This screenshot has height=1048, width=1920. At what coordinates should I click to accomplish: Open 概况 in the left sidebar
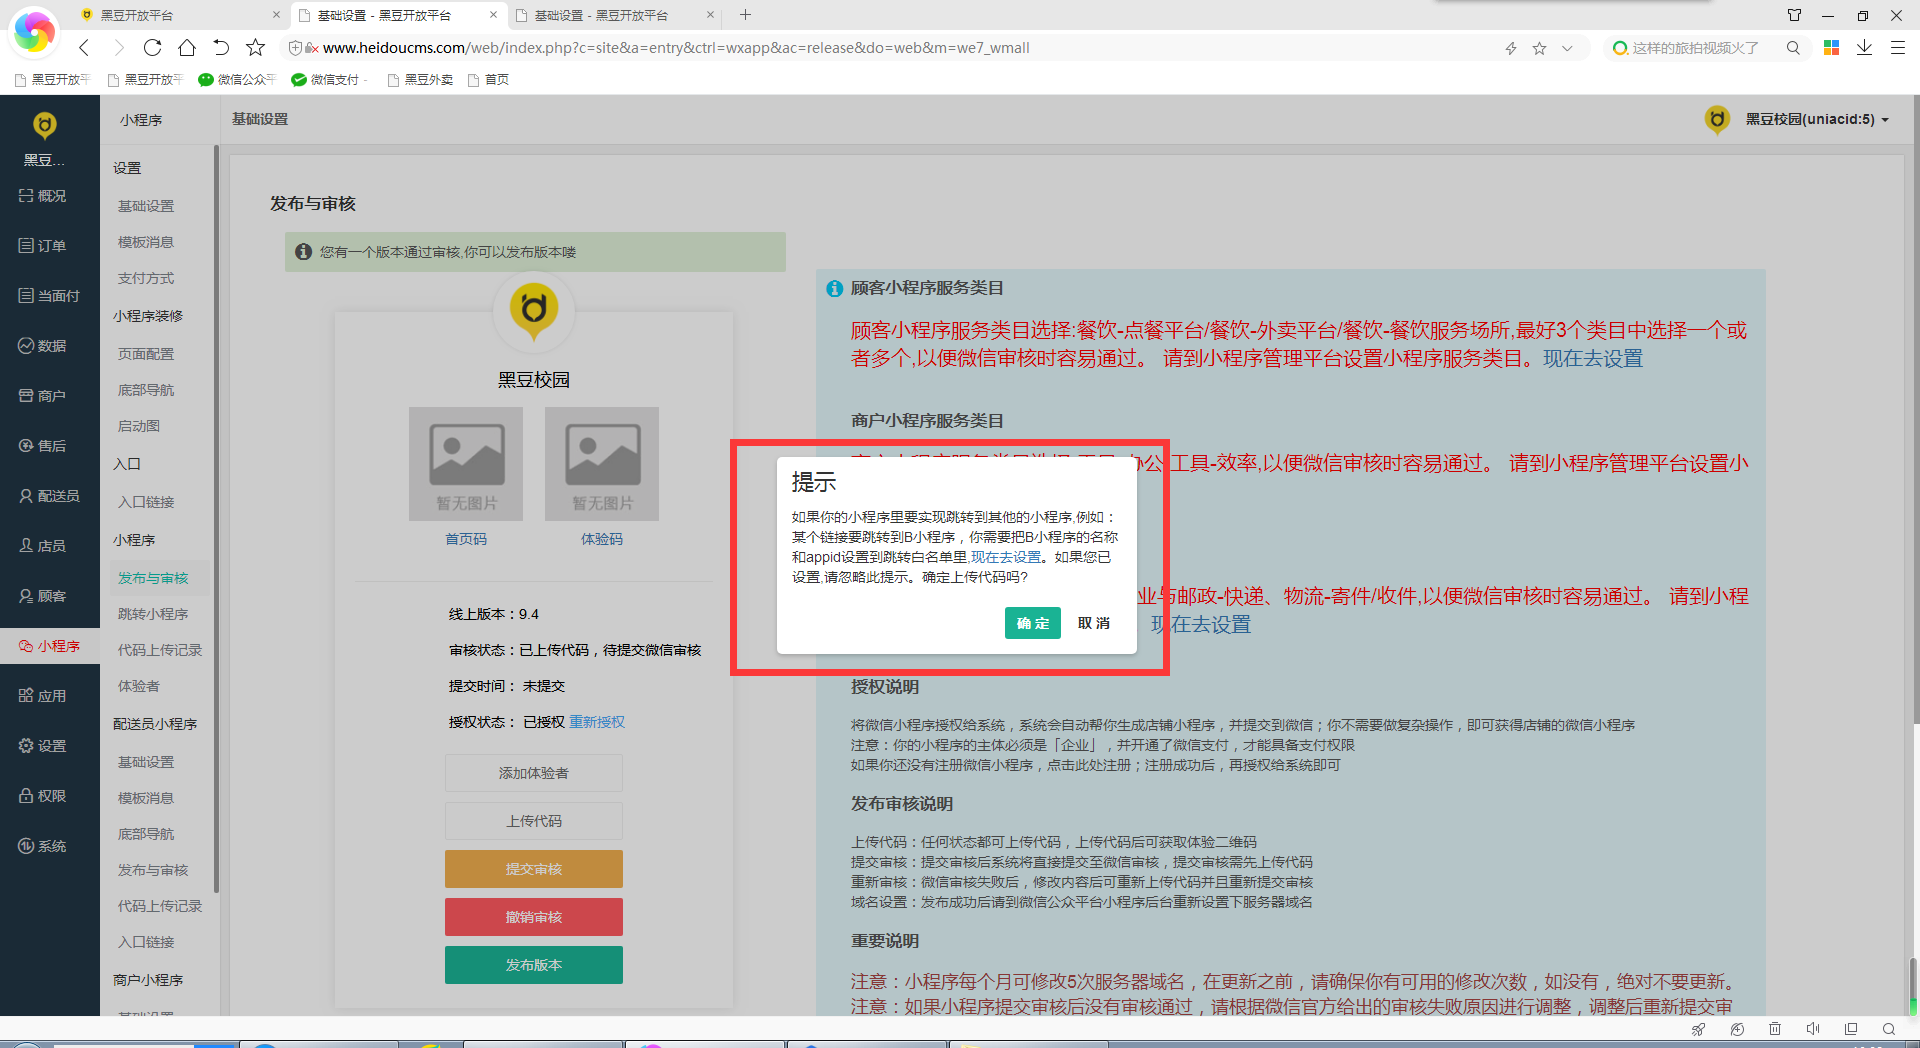[x=43, y=196]
